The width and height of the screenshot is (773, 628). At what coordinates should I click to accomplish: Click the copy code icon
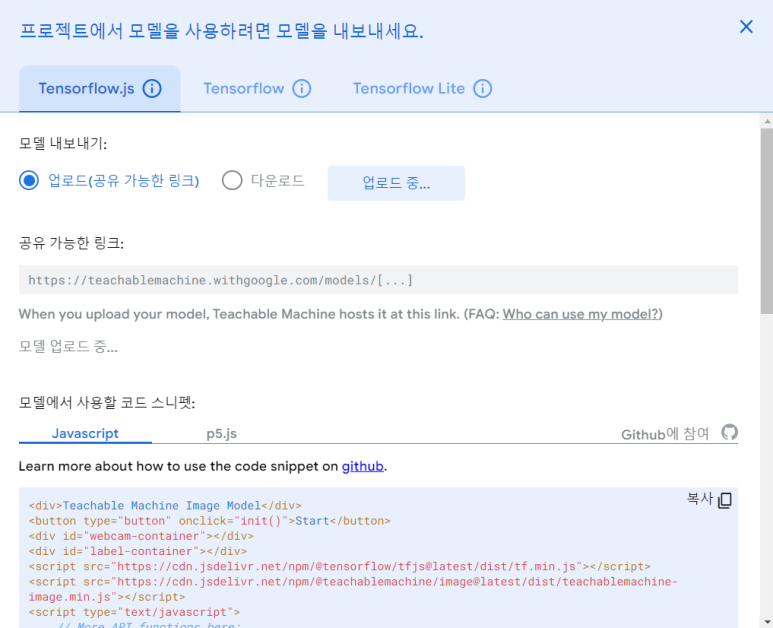(x=725, y=500)
